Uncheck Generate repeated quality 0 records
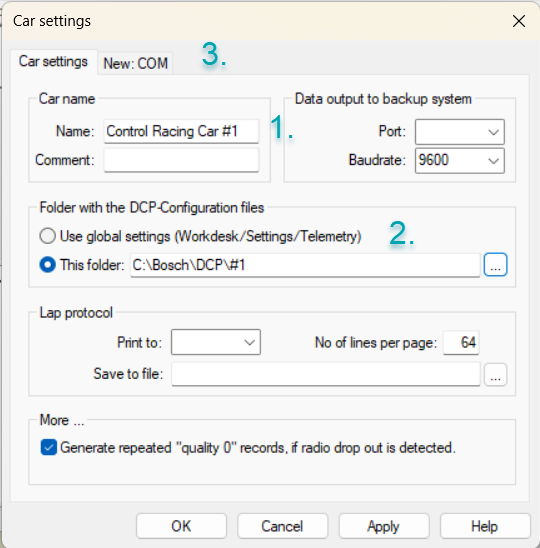540x548 pixels. click(x=49, y=447)
